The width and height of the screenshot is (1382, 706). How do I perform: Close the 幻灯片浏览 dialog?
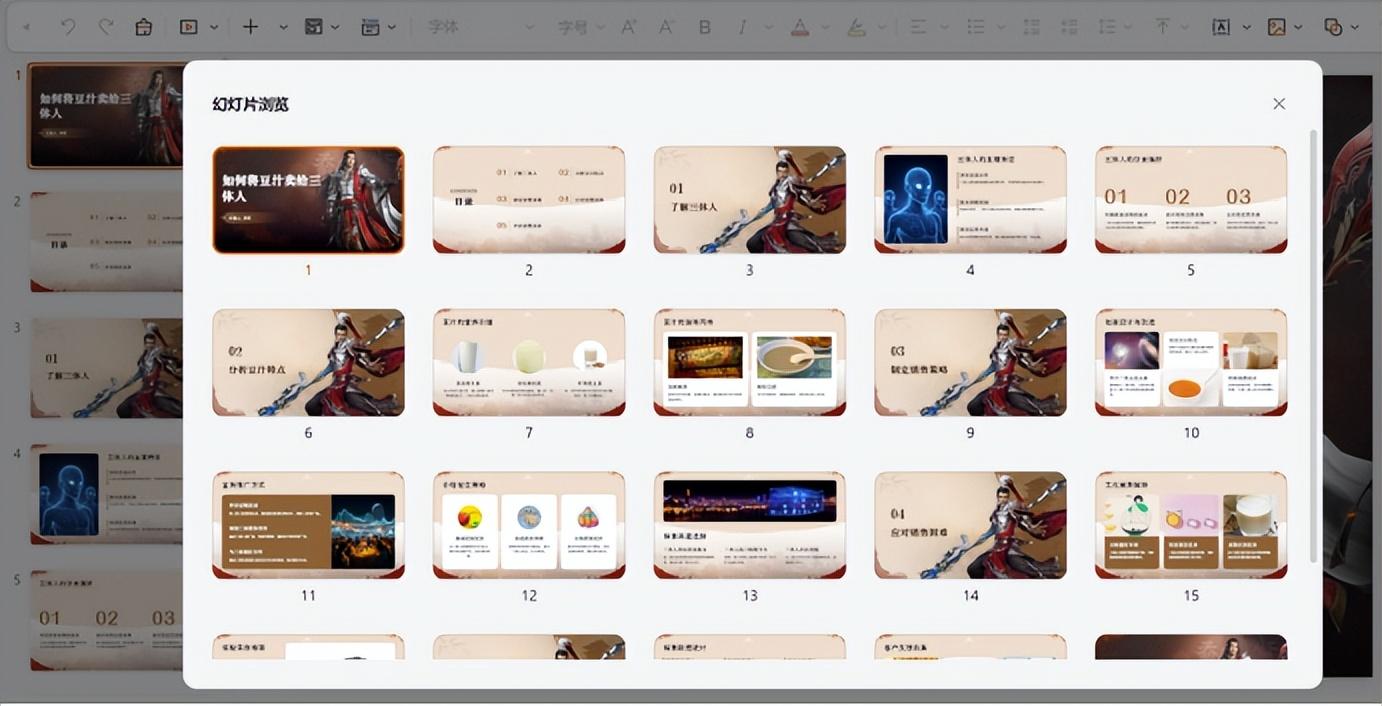(1278, 104)
